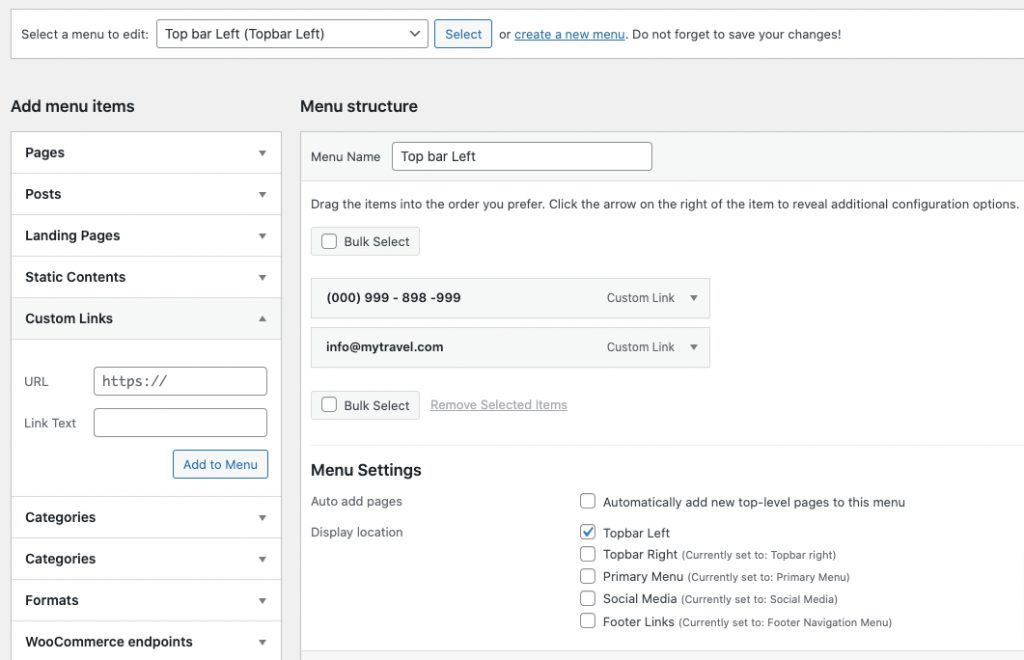Uncheck the Topbar Left display location
The height and width of the screenshot is (660, 1024).
[588, 532]
